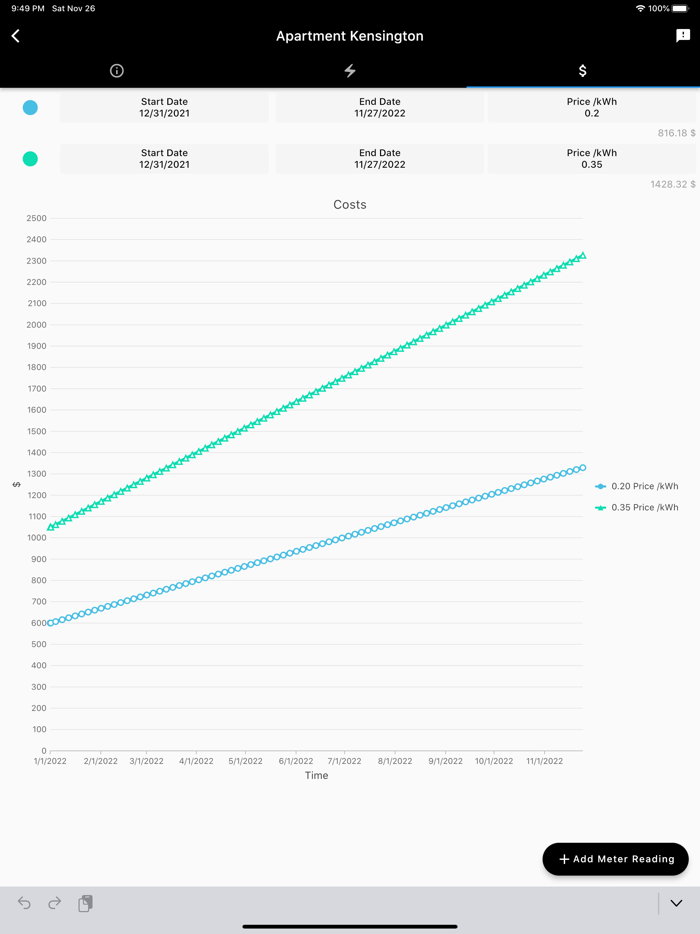
Task: Switch to the info tab
Action: coord(116,71)
